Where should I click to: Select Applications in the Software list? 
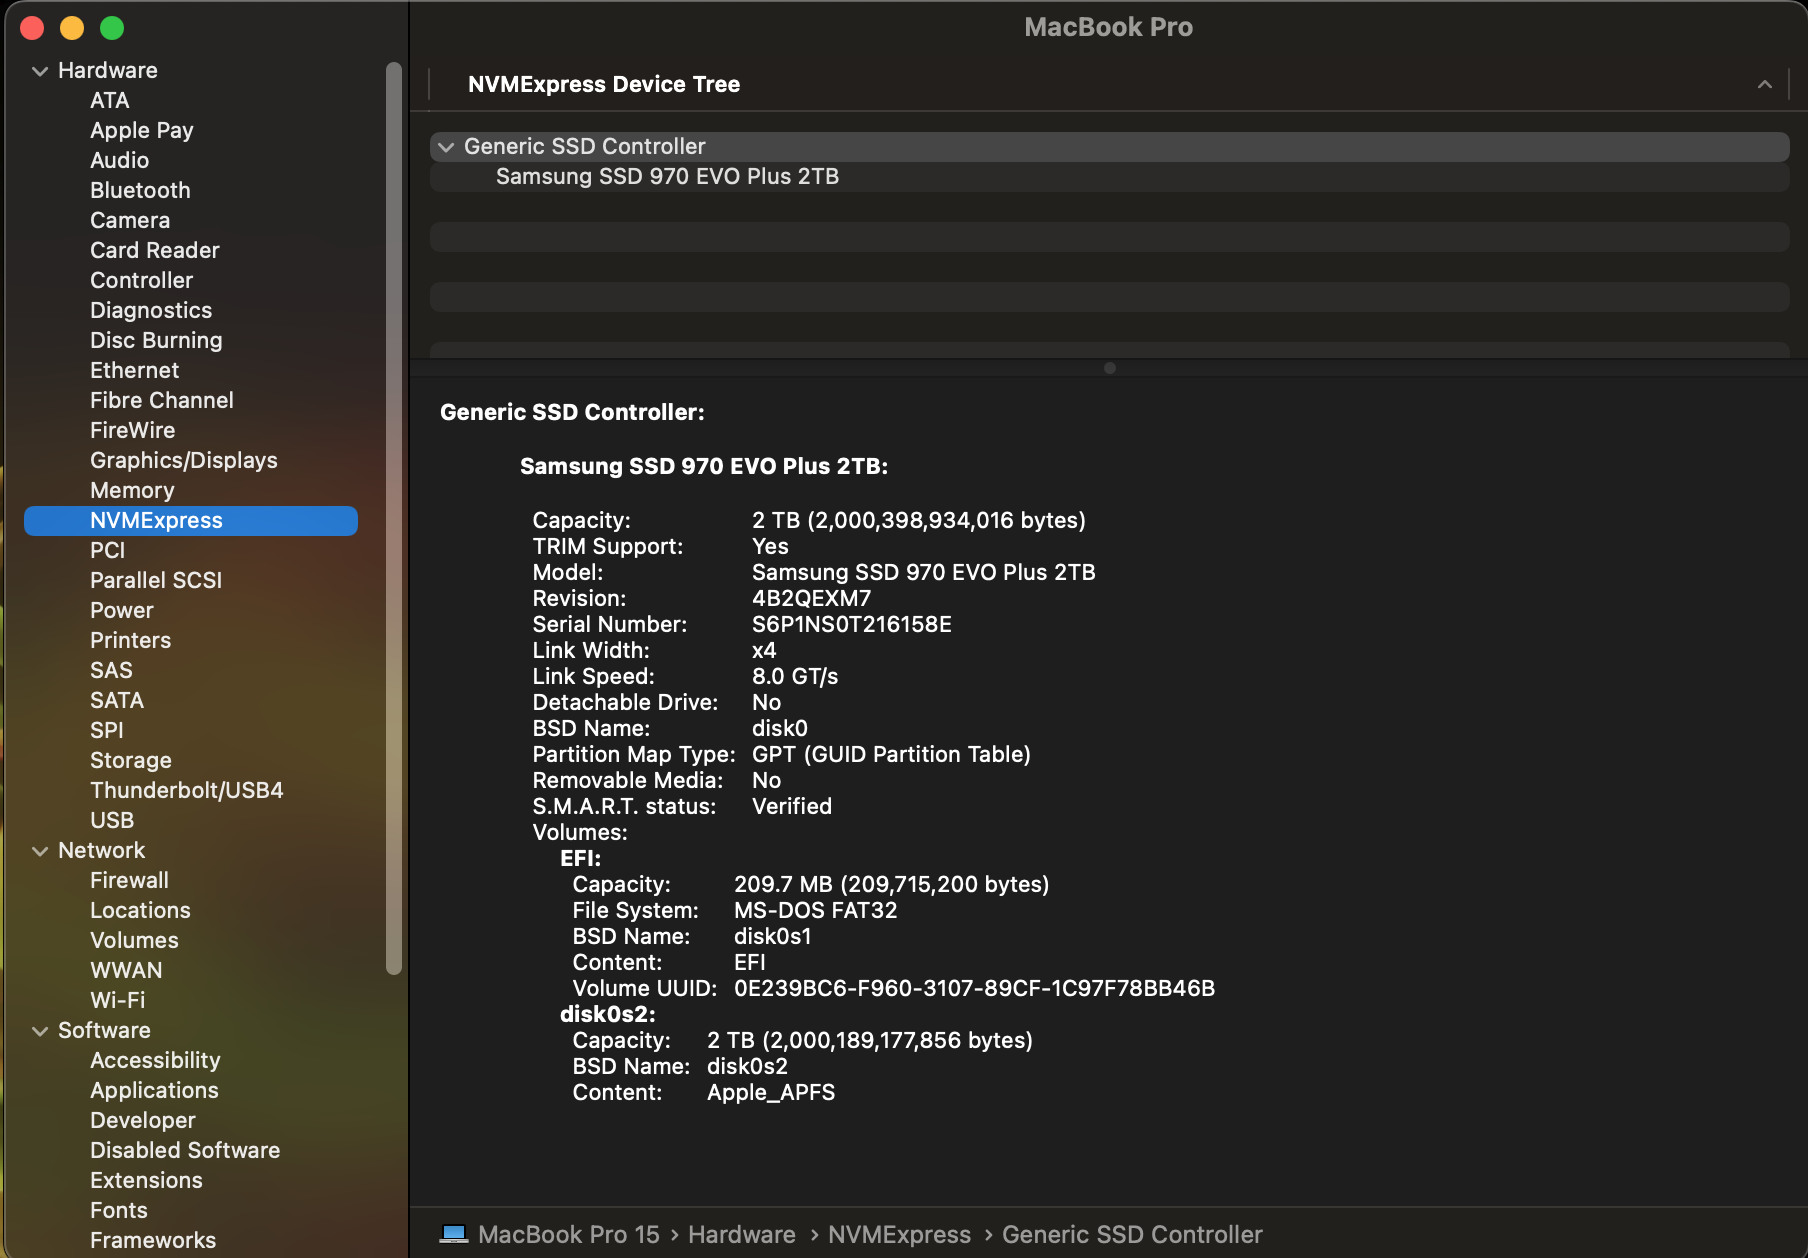coord(154,1090)
